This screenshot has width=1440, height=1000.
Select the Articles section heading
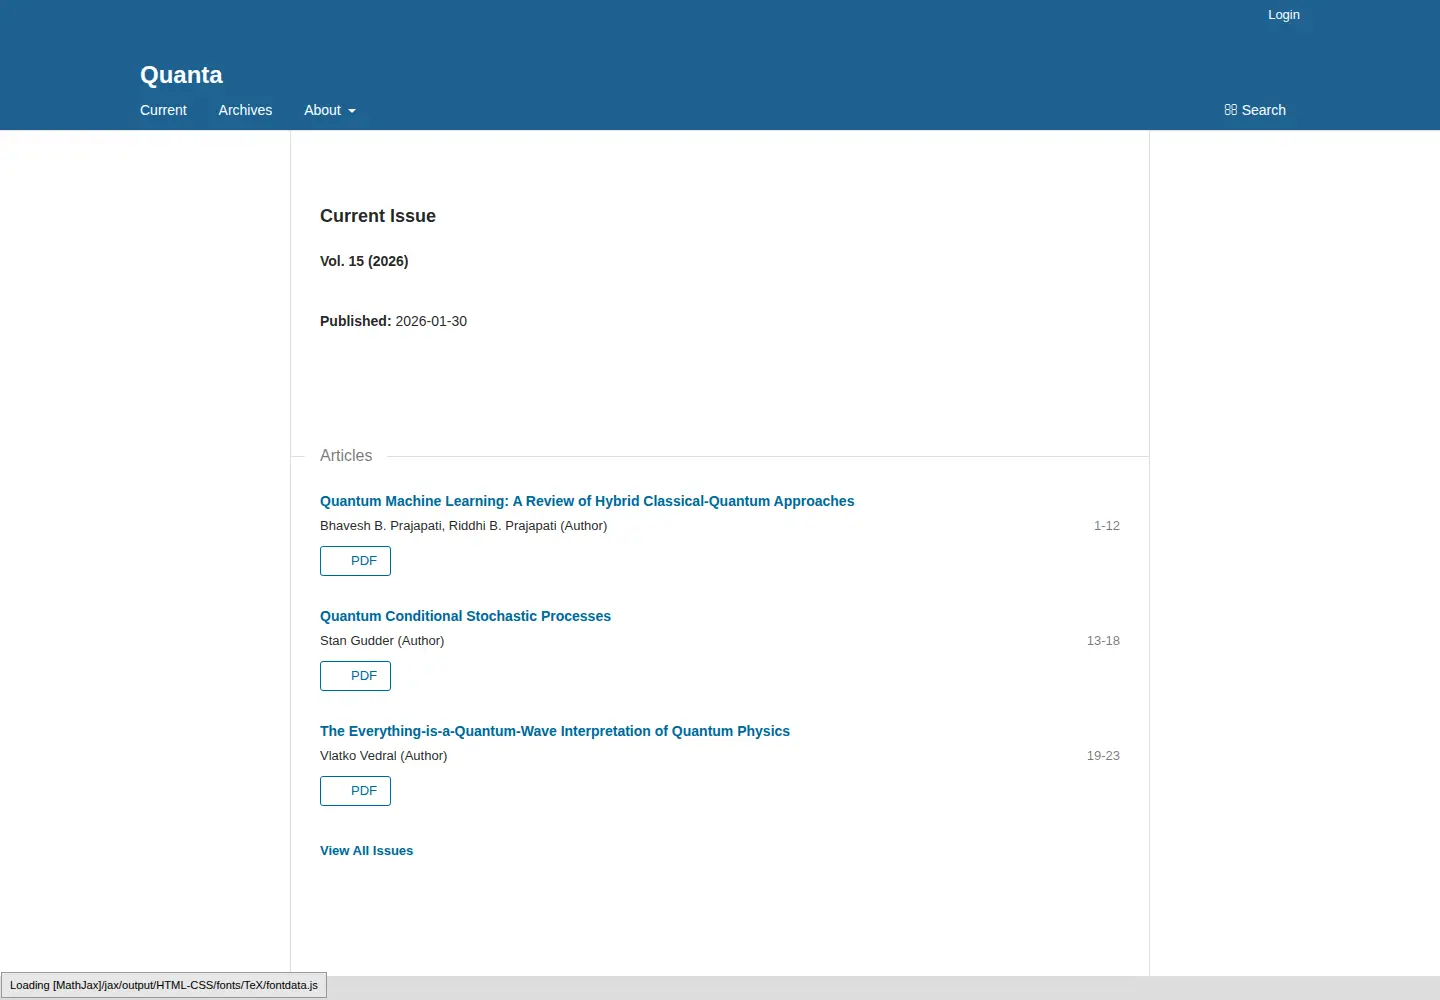346,455
